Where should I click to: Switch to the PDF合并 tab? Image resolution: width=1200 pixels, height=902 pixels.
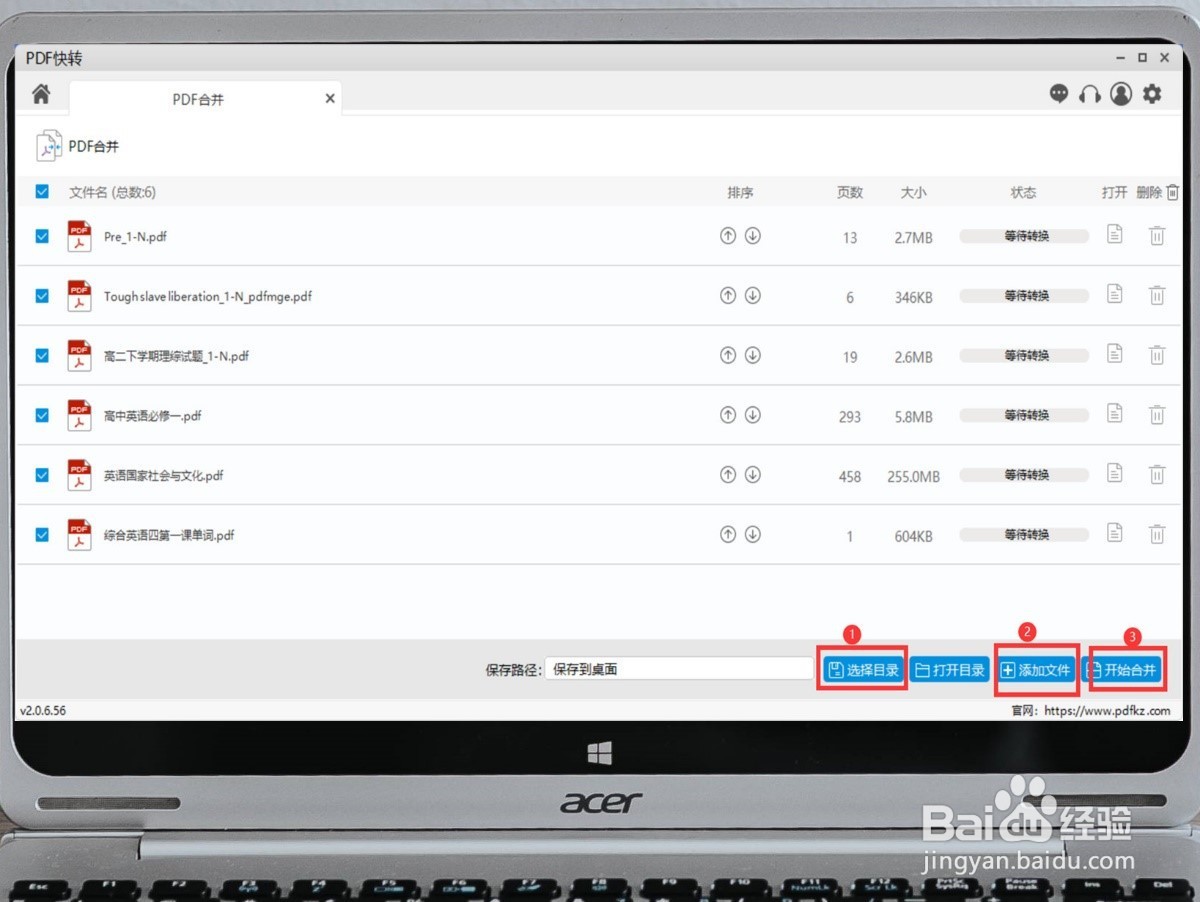coord(205,99)
